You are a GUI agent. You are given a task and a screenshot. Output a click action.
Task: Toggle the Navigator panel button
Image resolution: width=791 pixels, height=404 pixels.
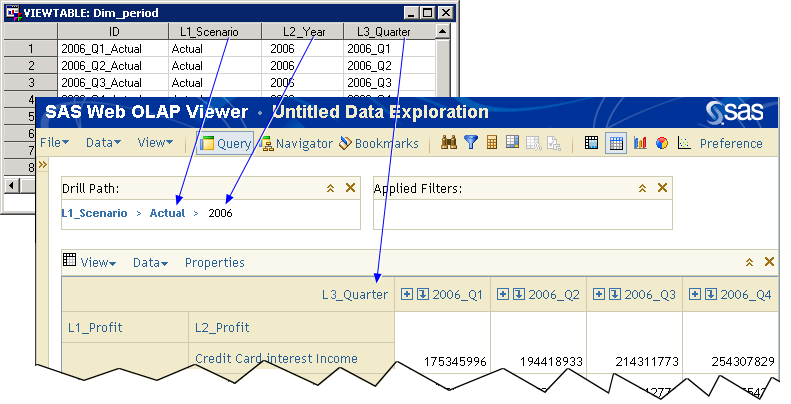pos(296,143)
